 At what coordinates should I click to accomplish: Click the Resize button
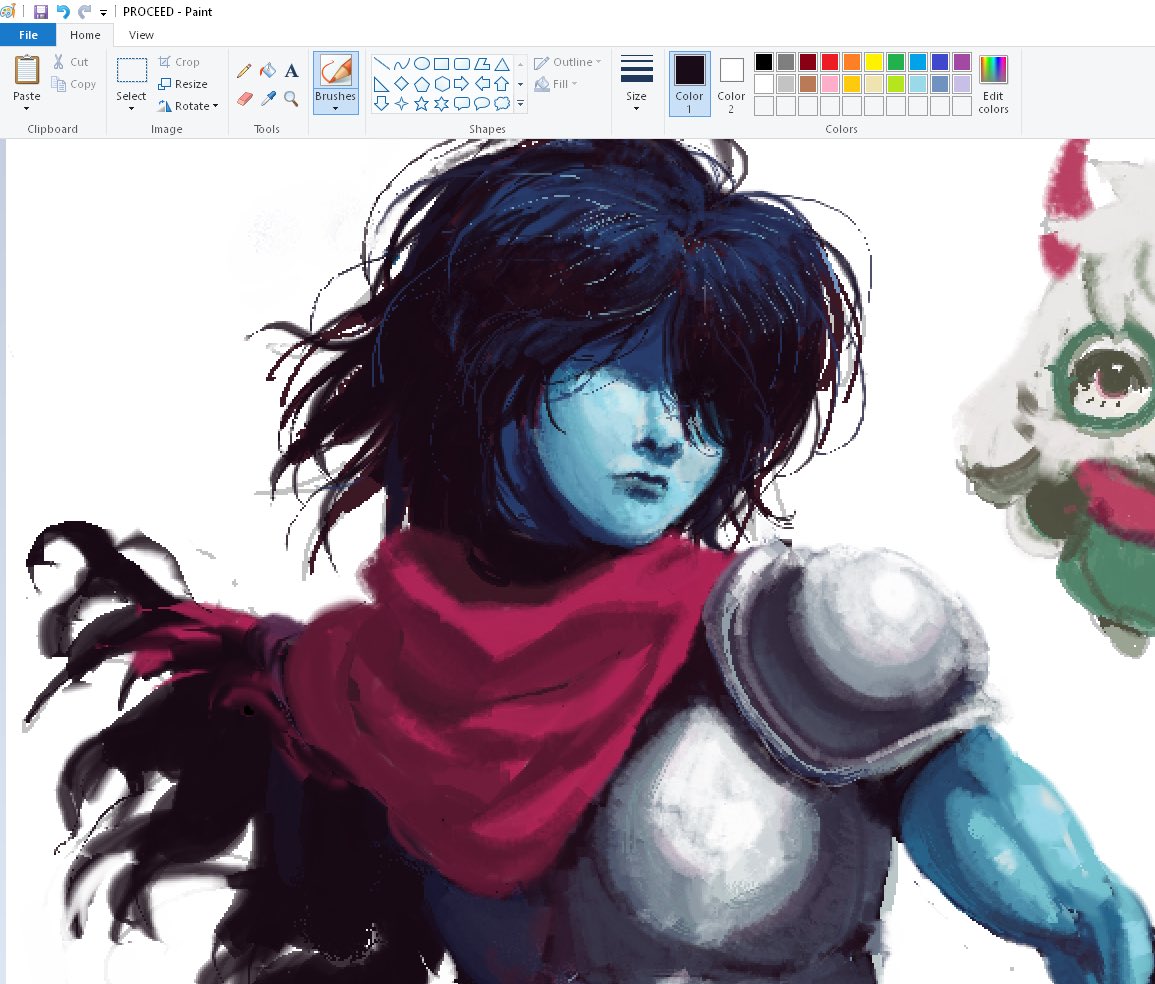[183, 84]
